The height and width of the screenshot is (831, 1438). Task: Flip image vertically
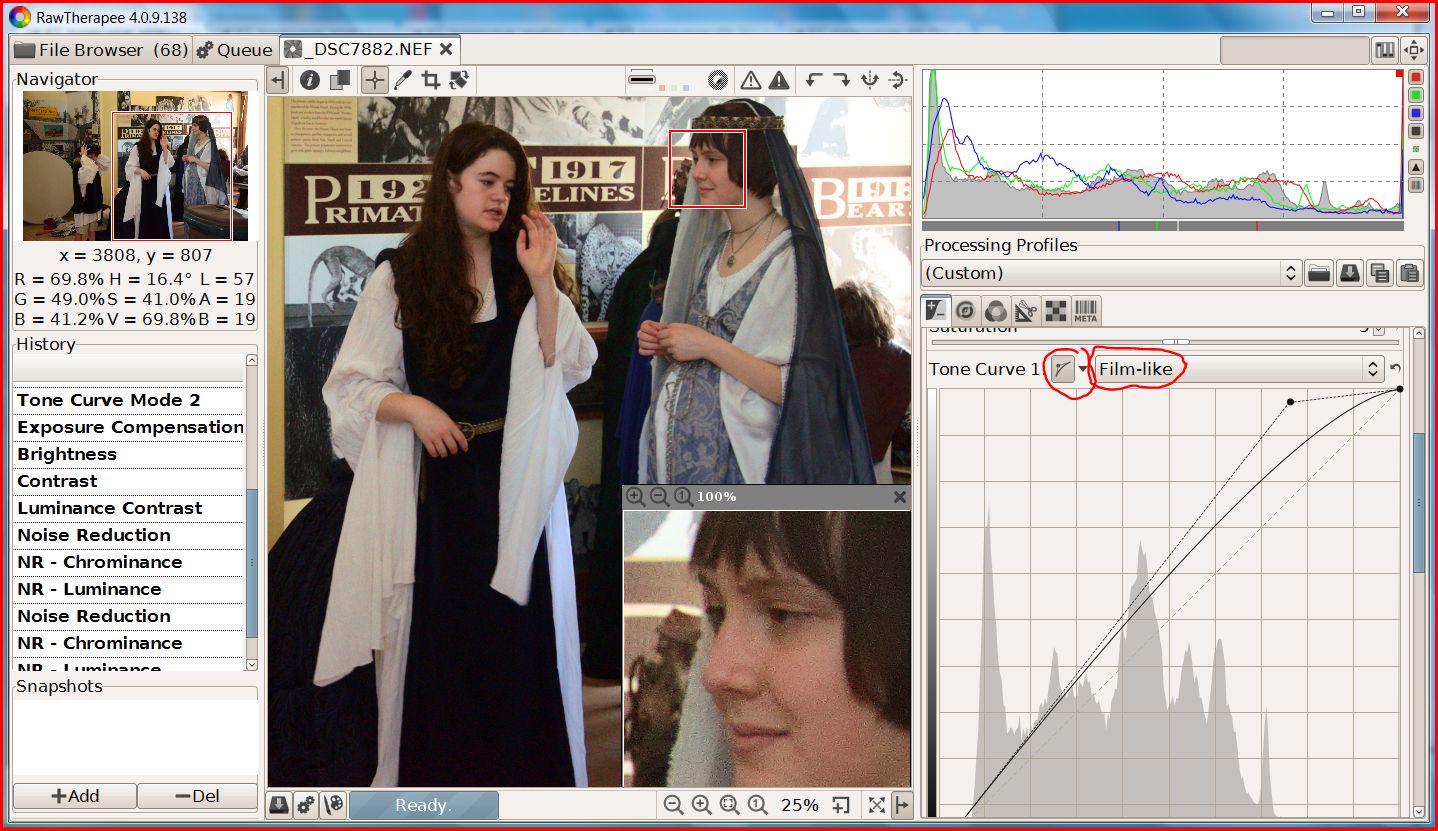897,80
